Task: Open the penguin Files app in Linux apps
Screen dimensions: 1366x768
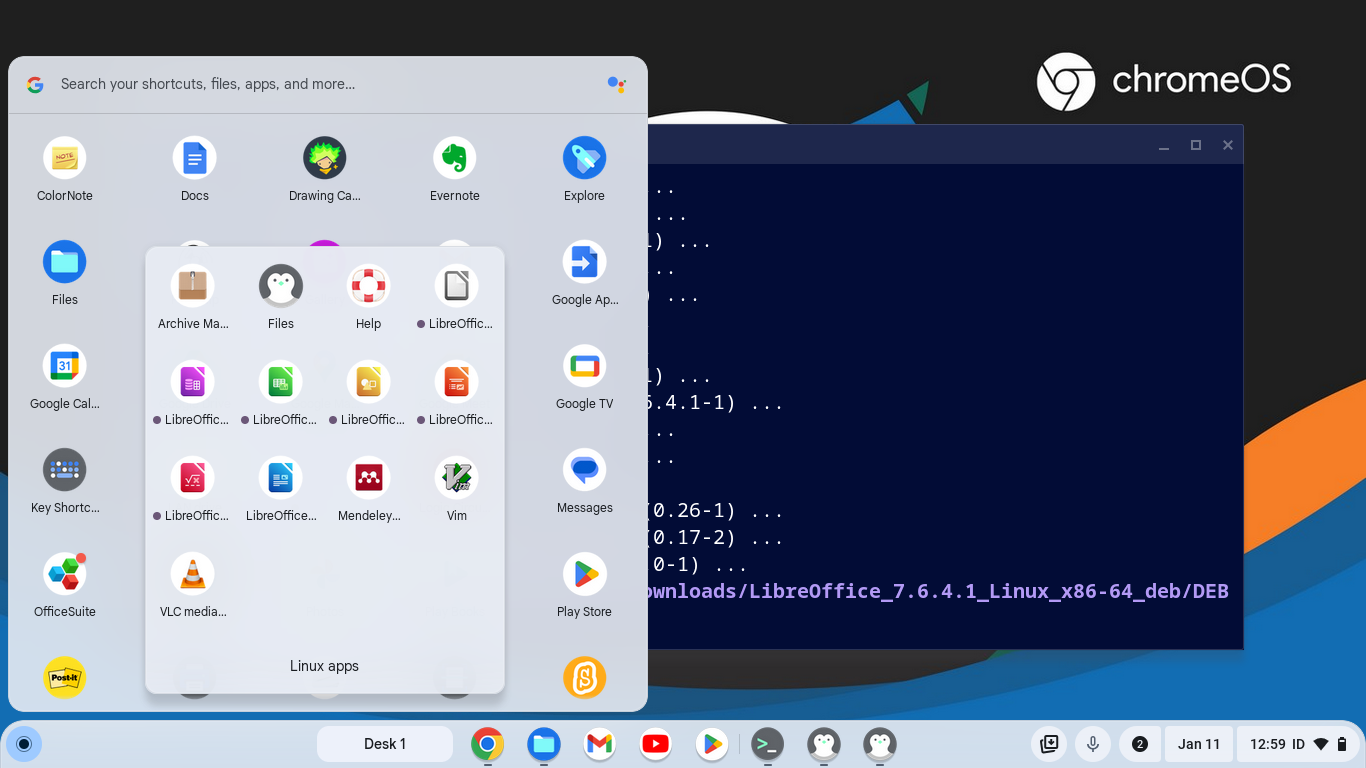Action: pos(281,286)
